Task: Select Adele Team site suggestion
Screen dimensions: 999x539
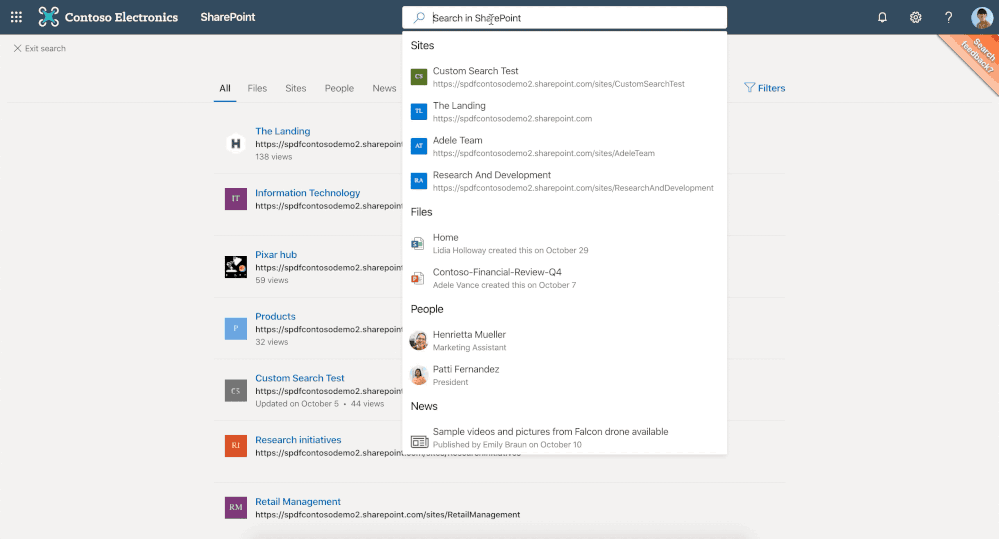Action: (x=564, y=147)
